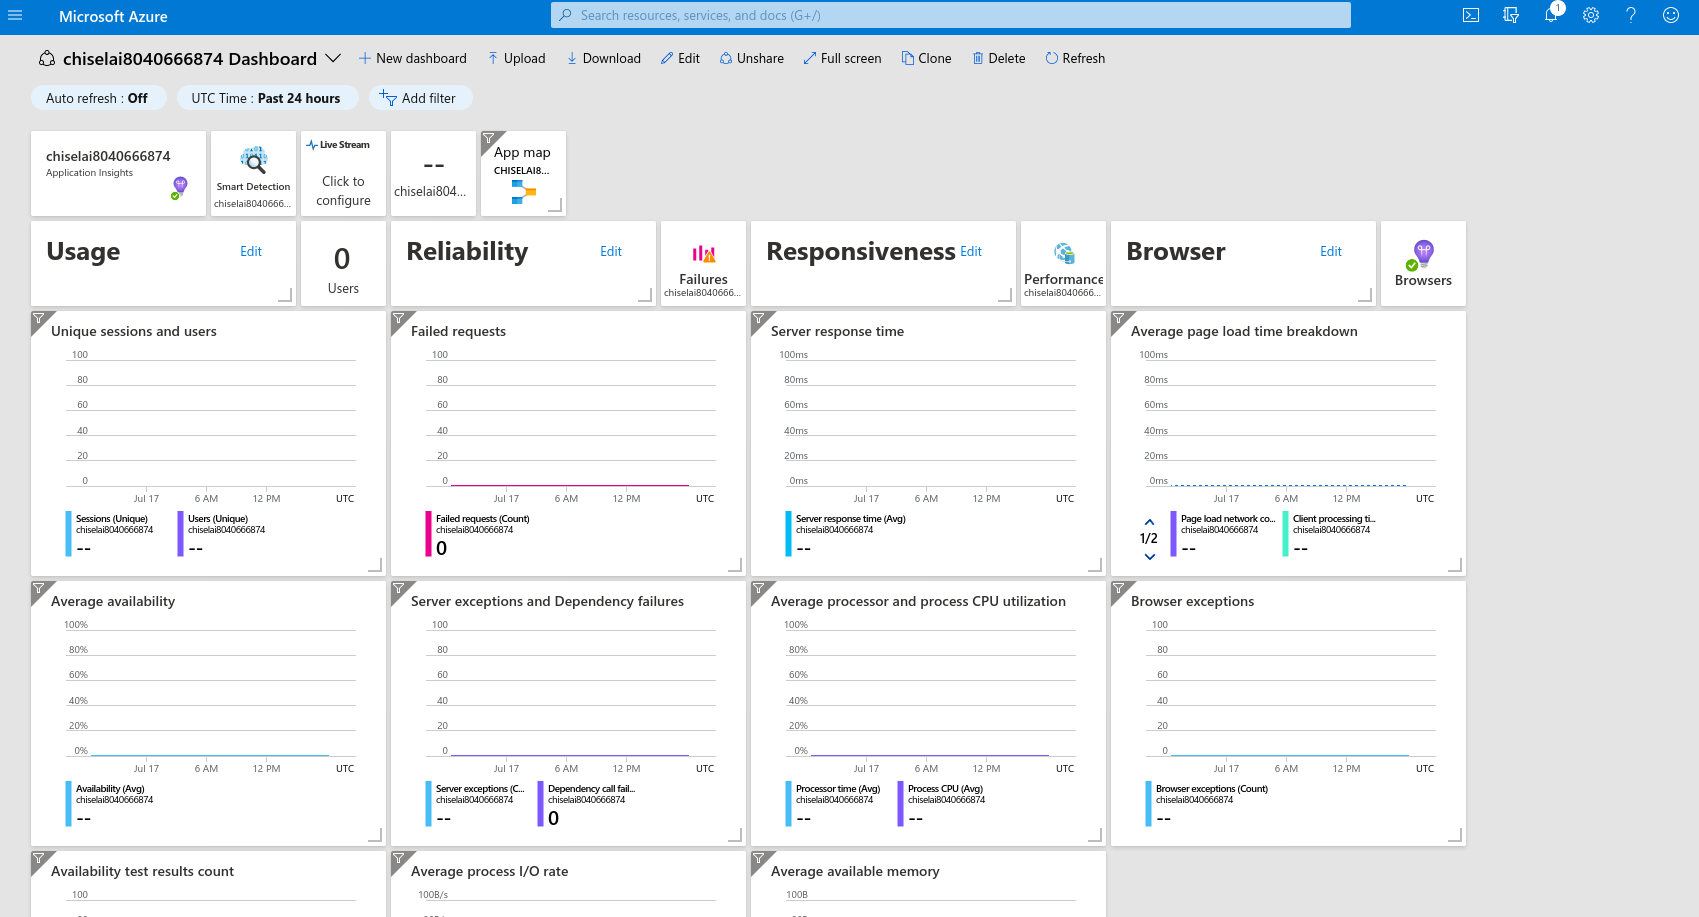Image resolution: width=1699 pixels, height=917 pixels.
Task: Expand the dashboard name dropdown chevron
Action: coord(333,59)
